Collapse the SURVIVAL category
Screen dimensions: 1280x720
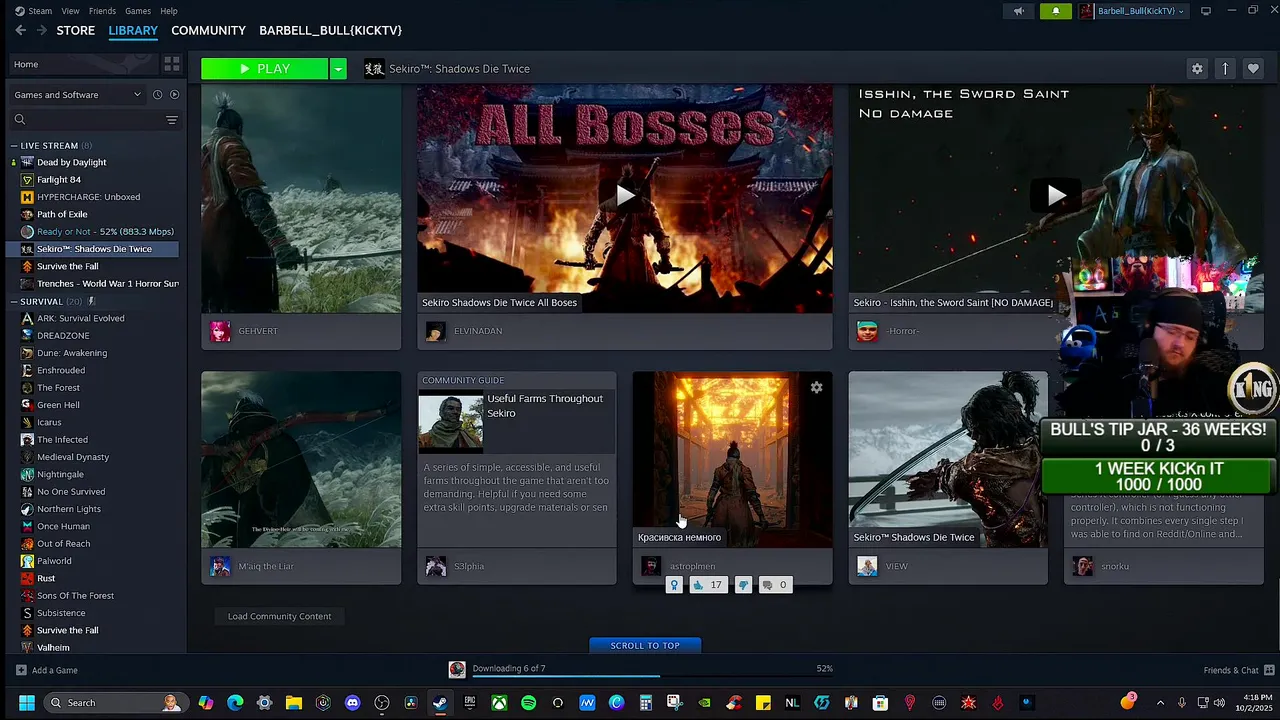click(14, 301)
